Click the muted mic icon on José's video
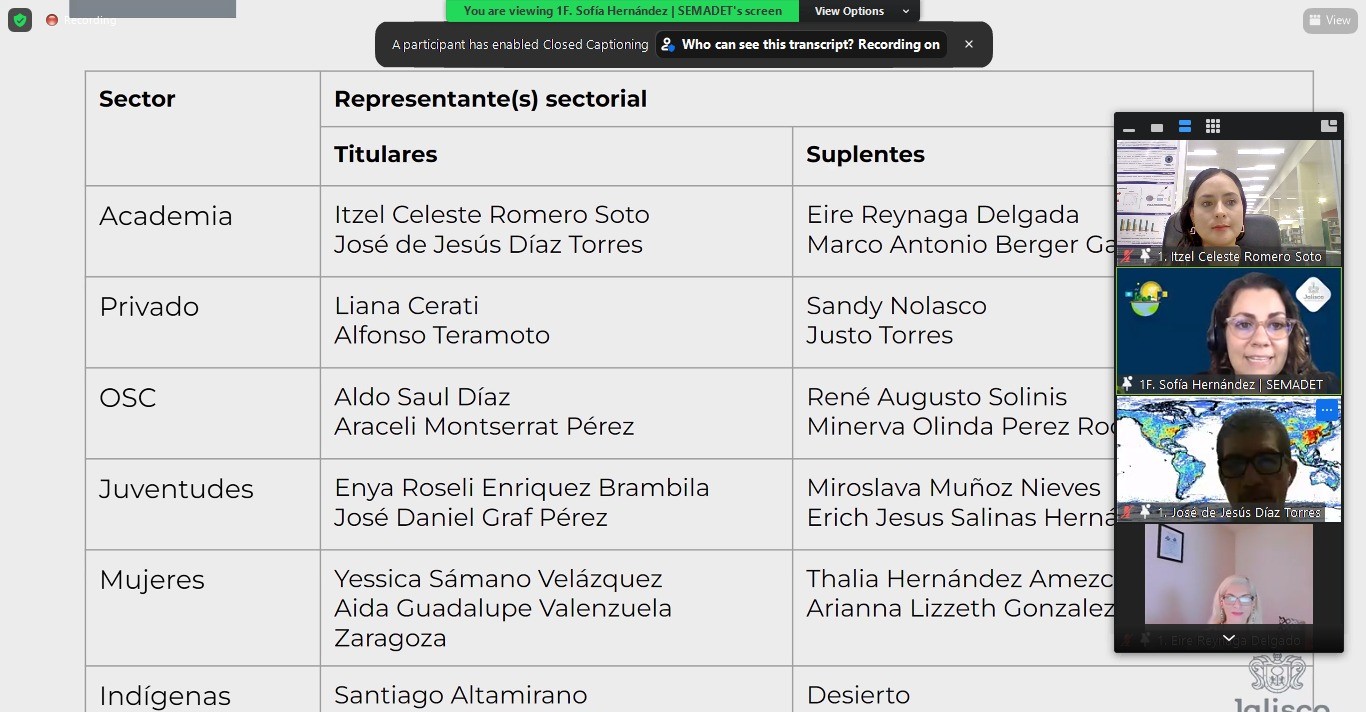Screen dimensions: 1366x712 coord(1127,512)
